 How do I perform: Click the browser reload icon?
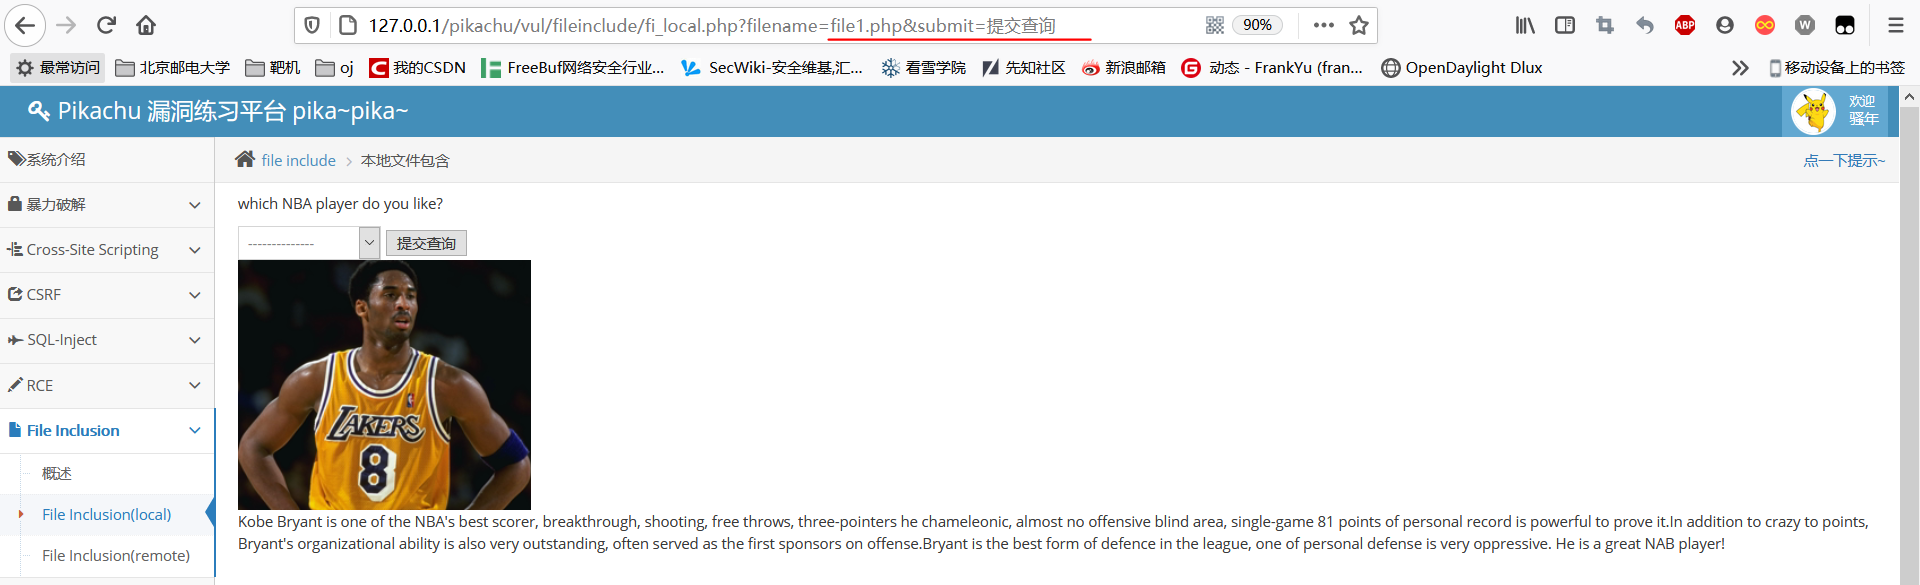[106, 25]
